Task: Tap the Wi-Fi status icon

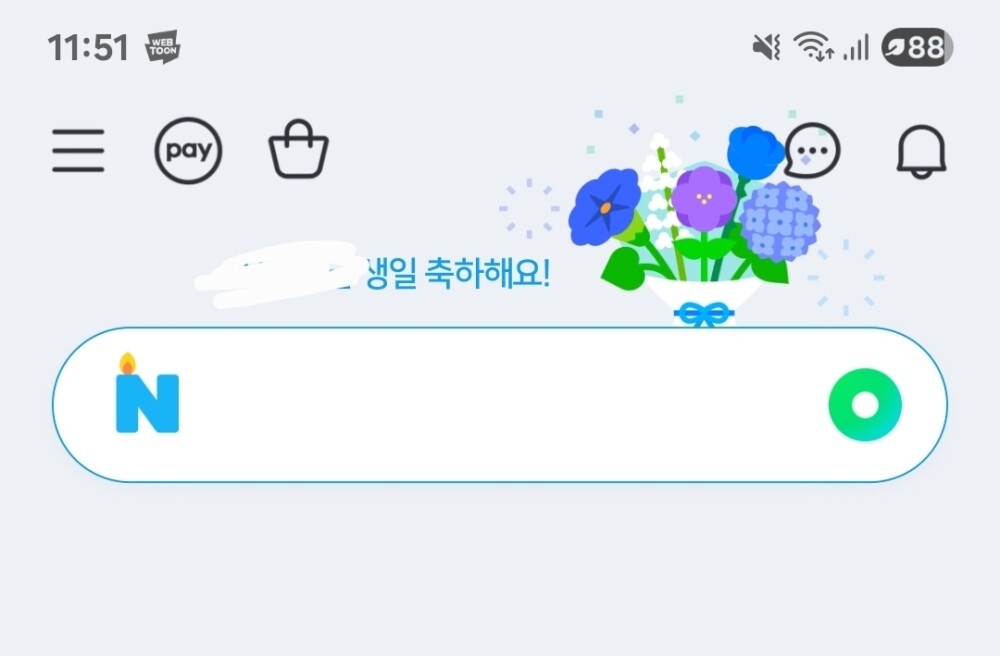Action: pyautogui.click(x=813, y=47)
